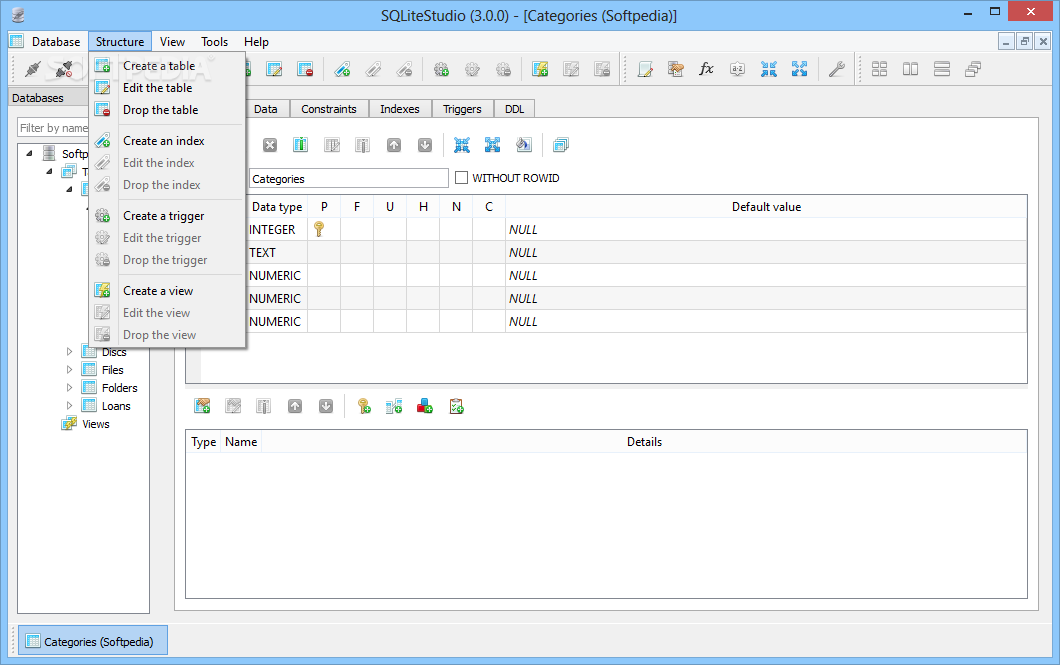The width and height of the screenshot is (1060, 665).
Task: Collapse the Softpedia database node
Action: [x=29, y=153]
